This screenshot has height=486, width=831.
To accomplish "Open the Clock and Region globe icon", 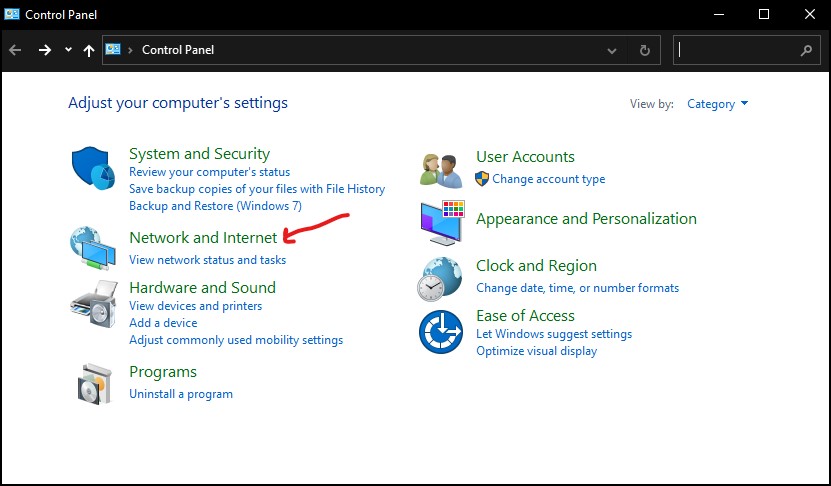I will [439, 279].
